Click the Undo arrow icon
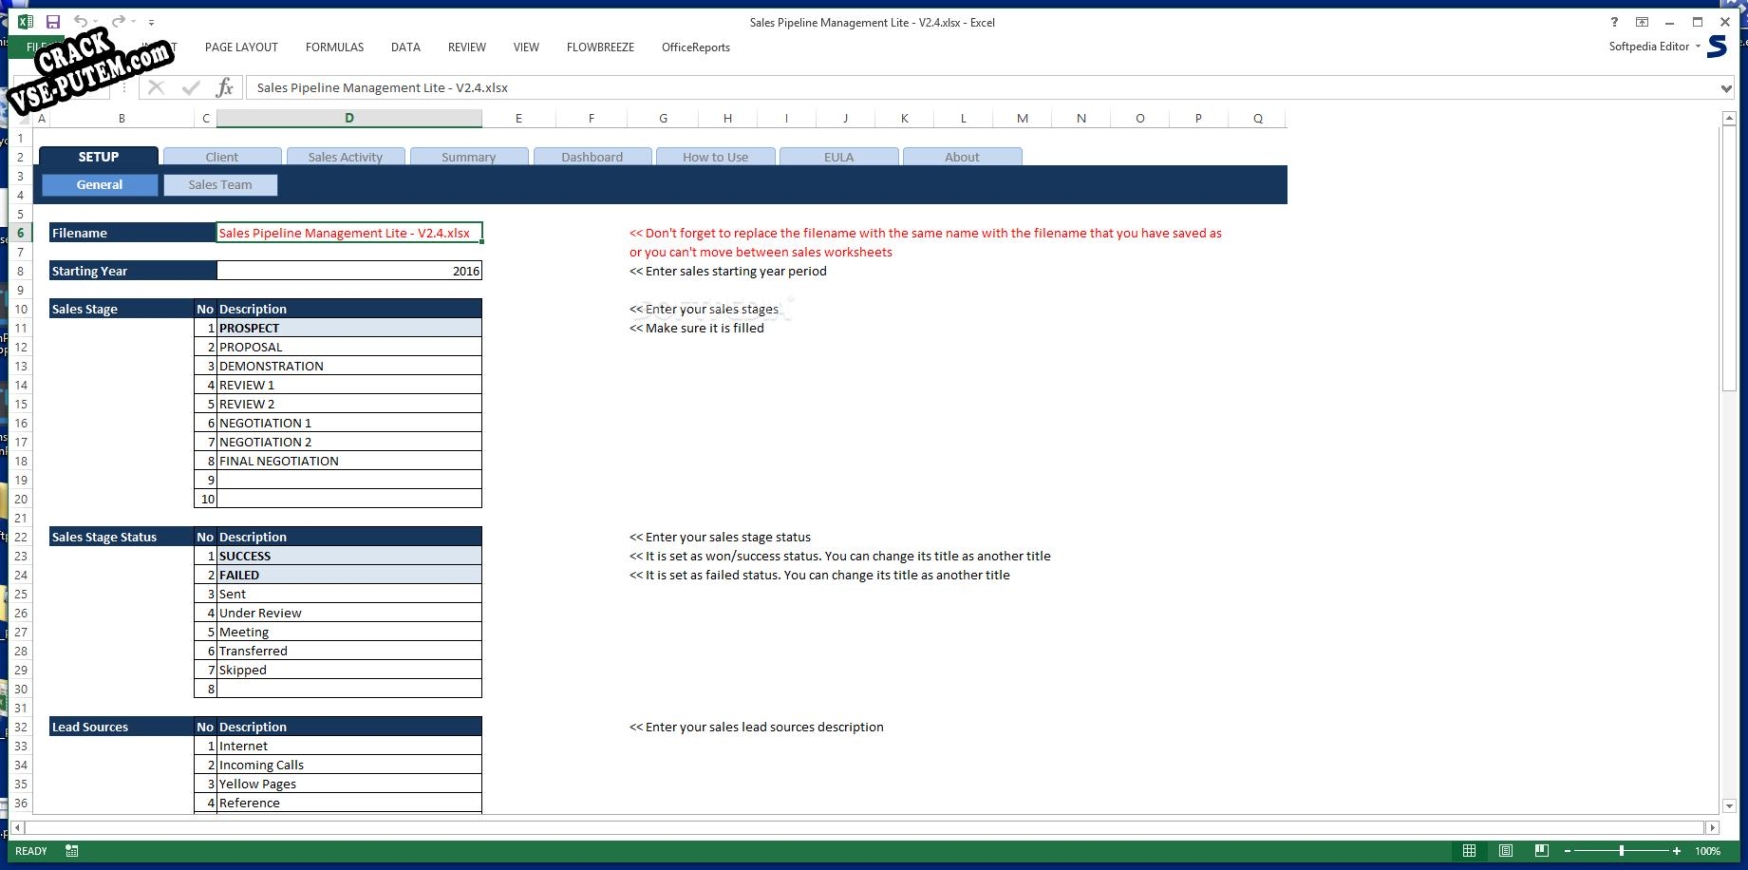 [x=80, y=21]
